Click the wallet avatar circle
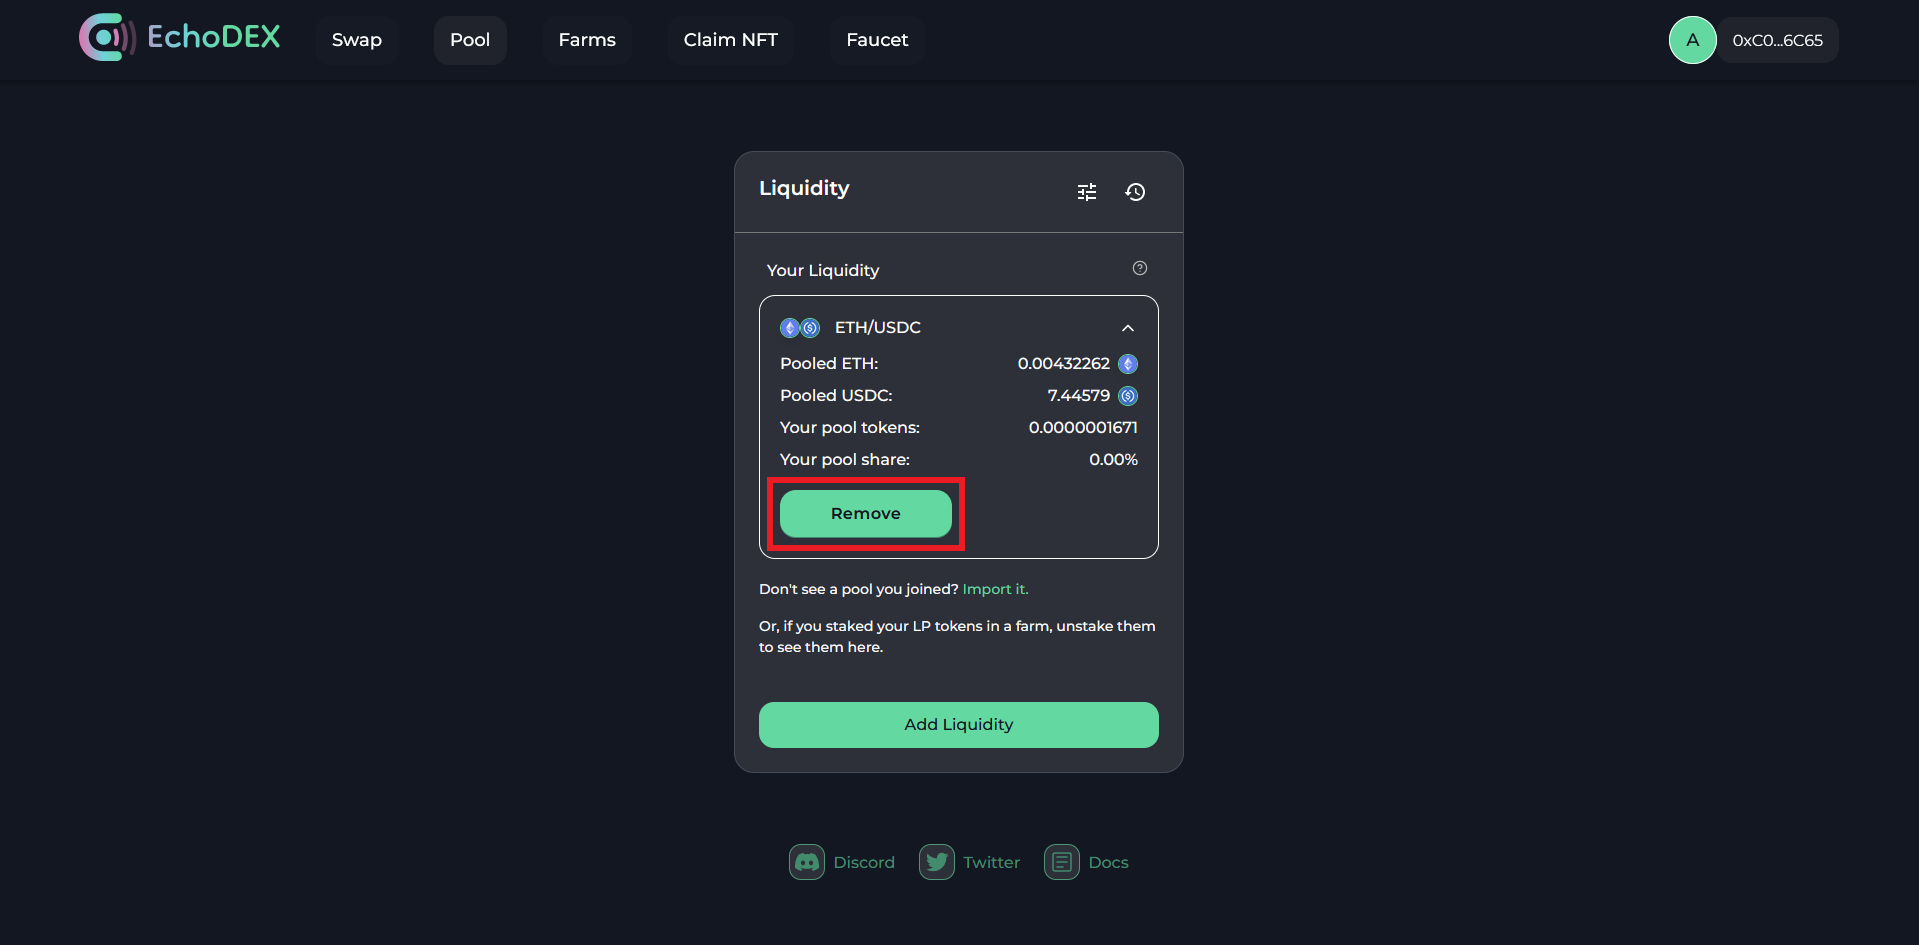The image size is (1919, 945). pyautogui.click(x=1692, y=40)
